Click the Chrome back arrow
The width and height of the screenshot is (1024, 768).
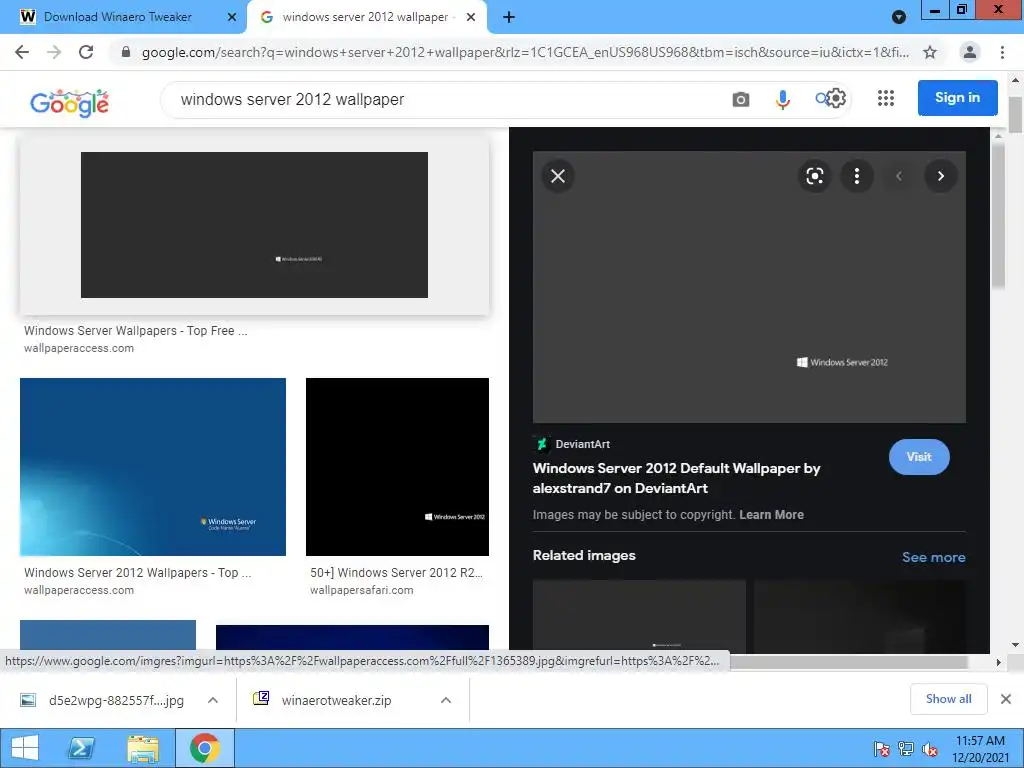[x=22, y=52]
